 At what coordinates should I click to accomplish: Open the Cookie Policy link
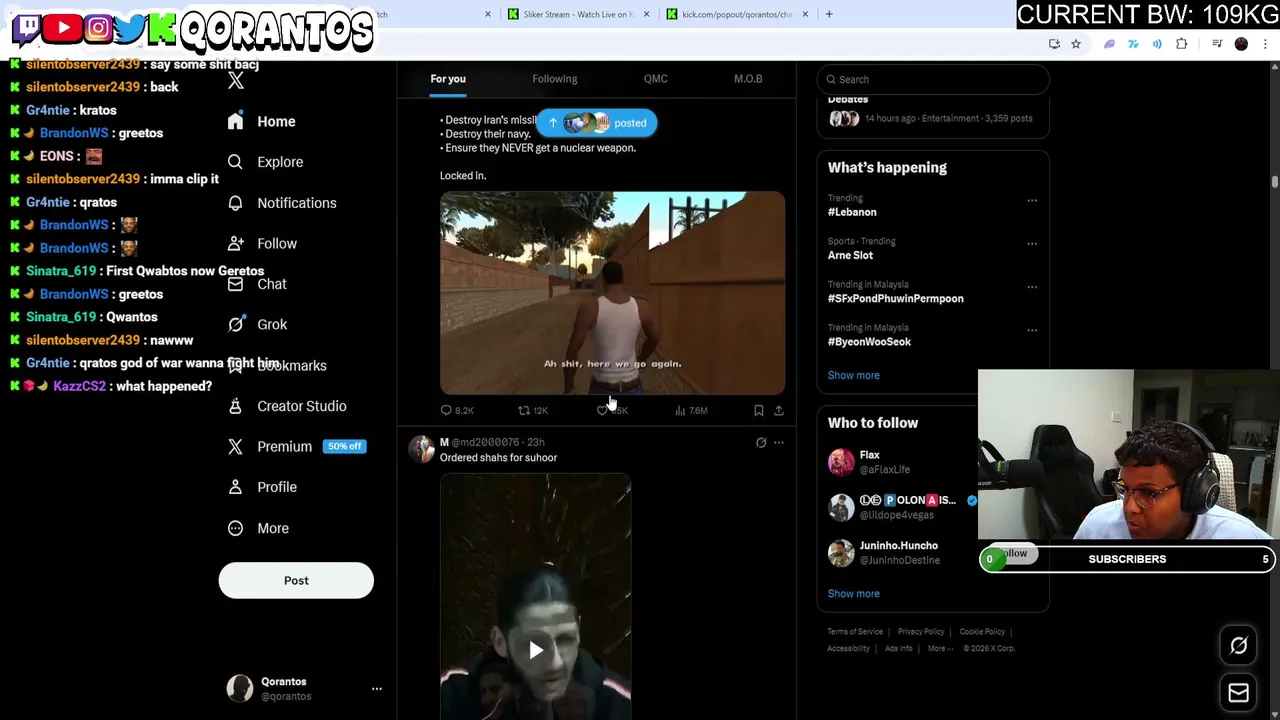tap(982, 632)
